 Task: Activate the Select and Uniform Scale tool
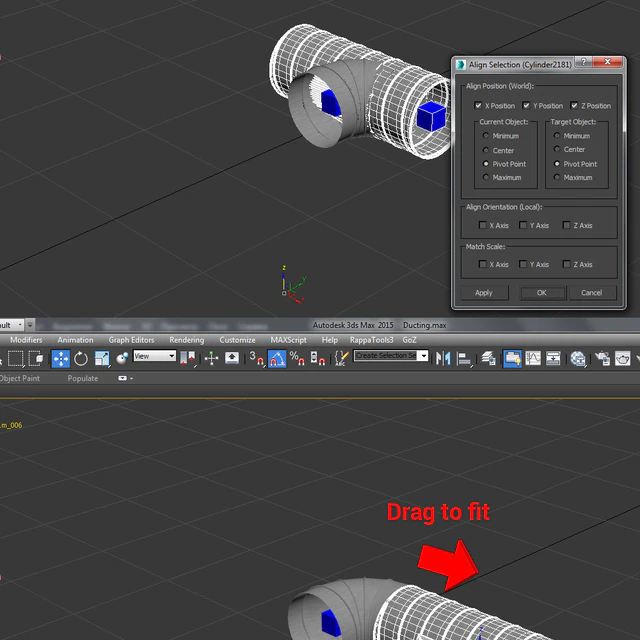coord(102,359)
